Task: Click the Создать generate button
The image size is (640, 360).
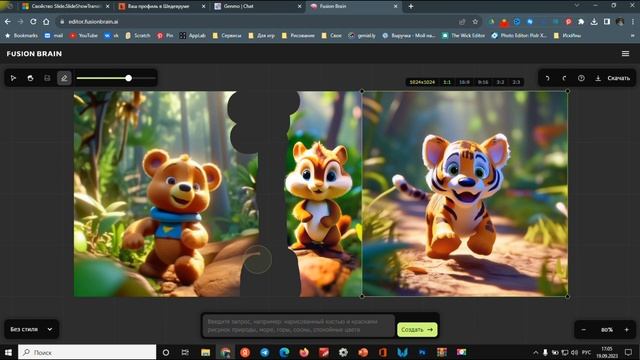Action: tap(417, 329)
